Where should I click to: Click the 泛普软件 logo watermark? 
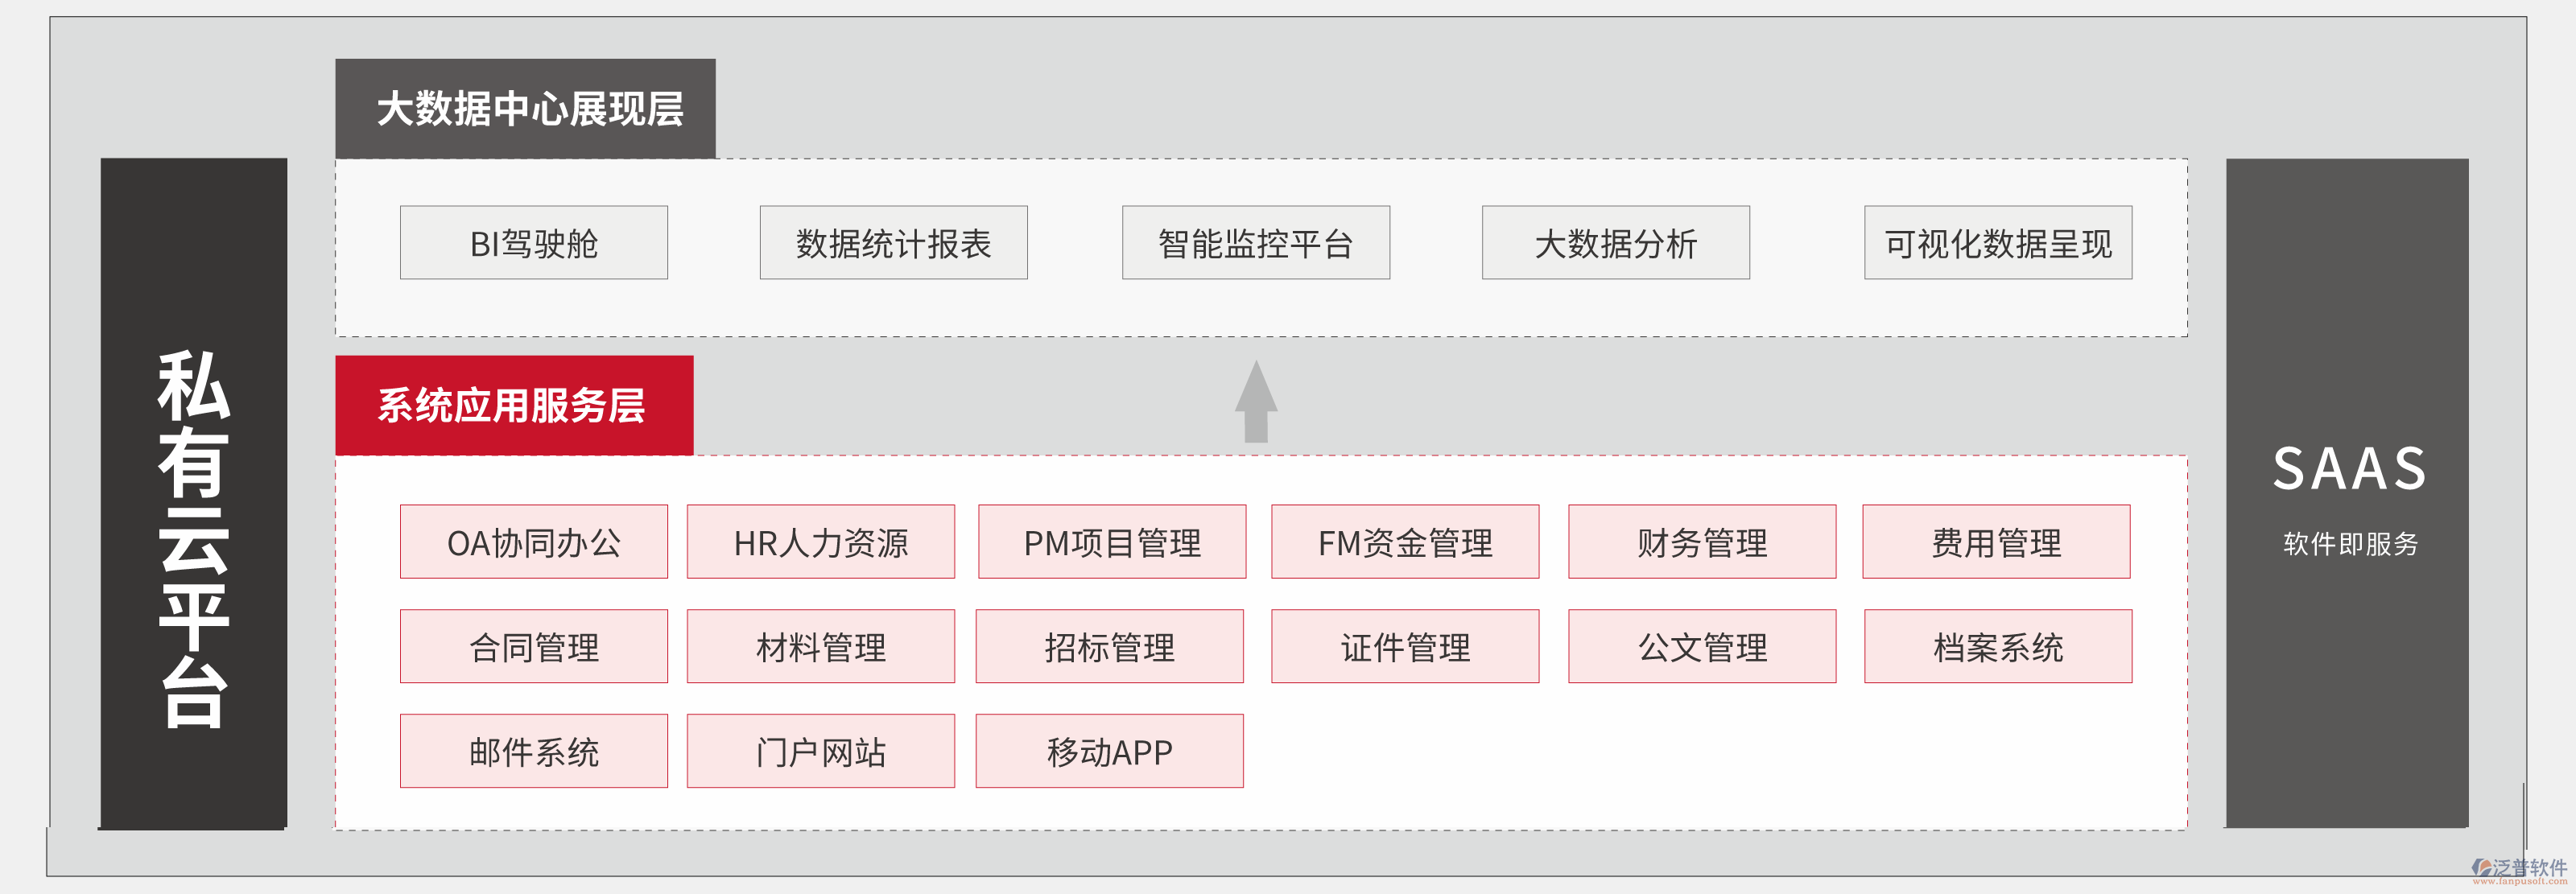point(2518,870)
